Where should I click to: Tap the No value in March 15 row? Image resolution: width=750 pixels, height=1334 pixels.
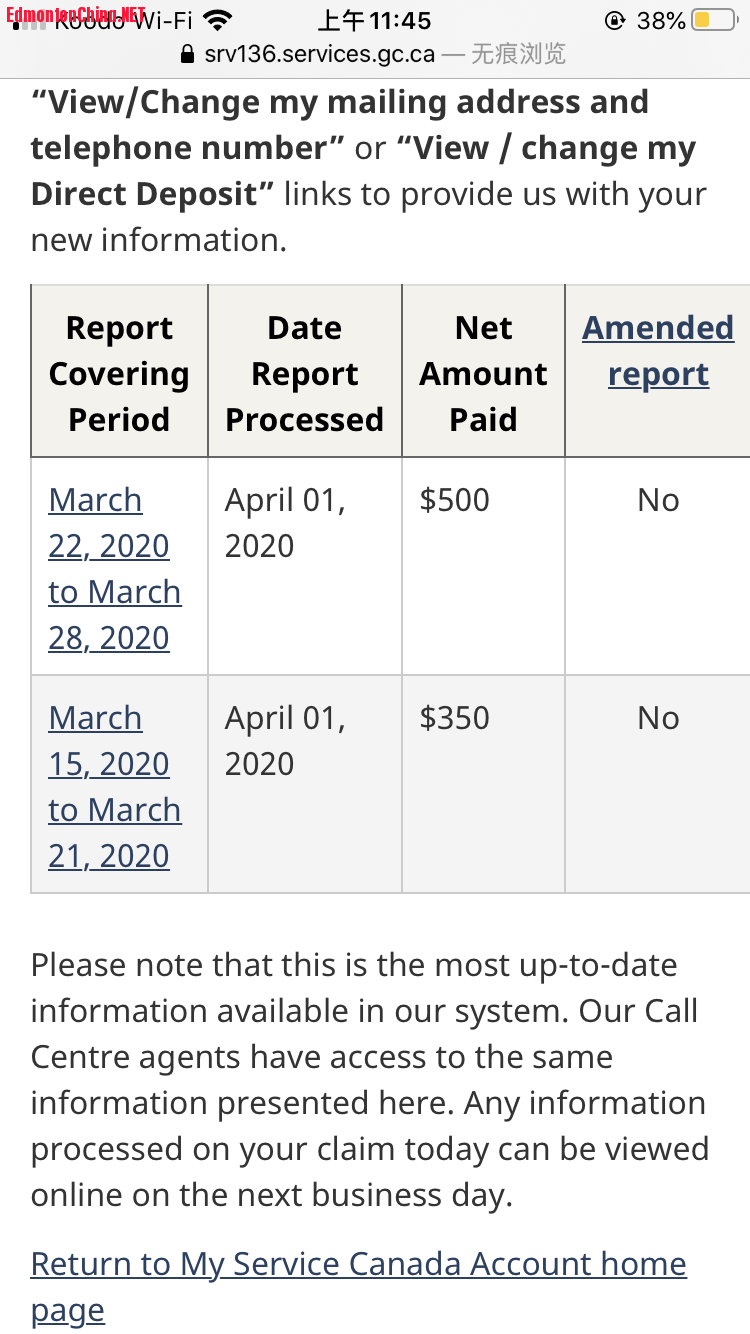point(658,718)
